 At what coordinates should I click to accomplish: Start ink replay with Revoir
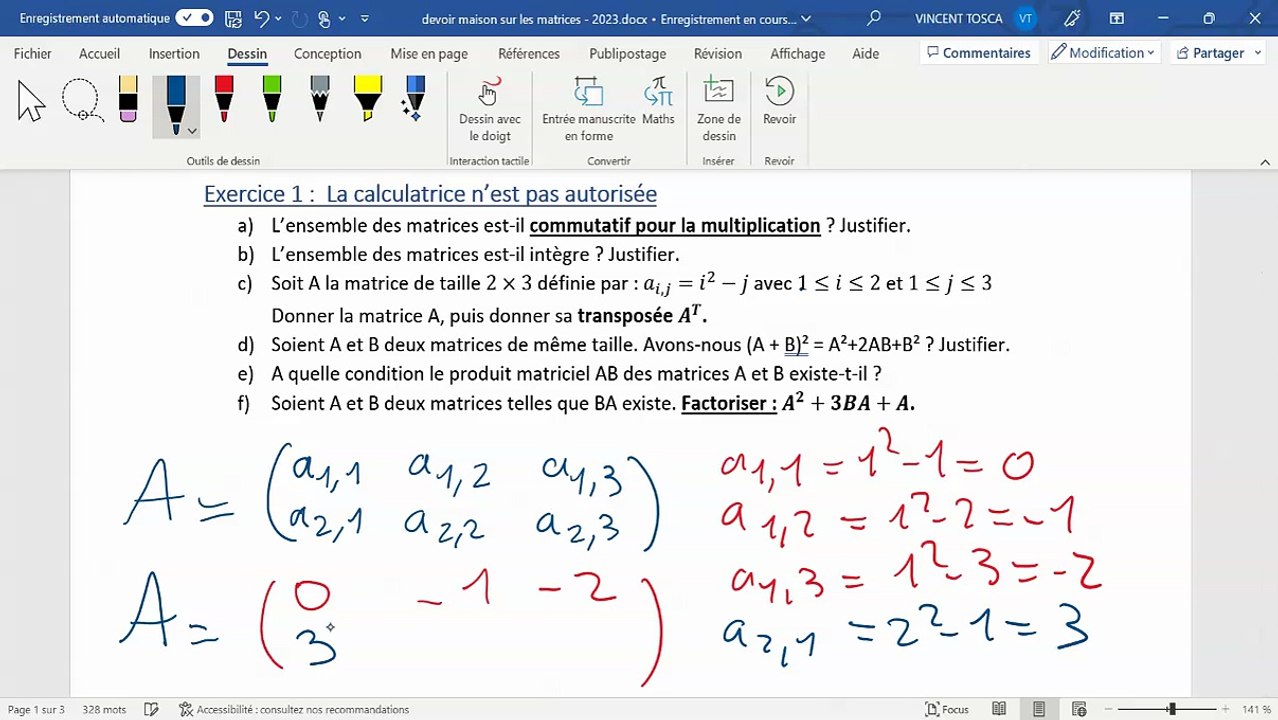tap(780, 103)
